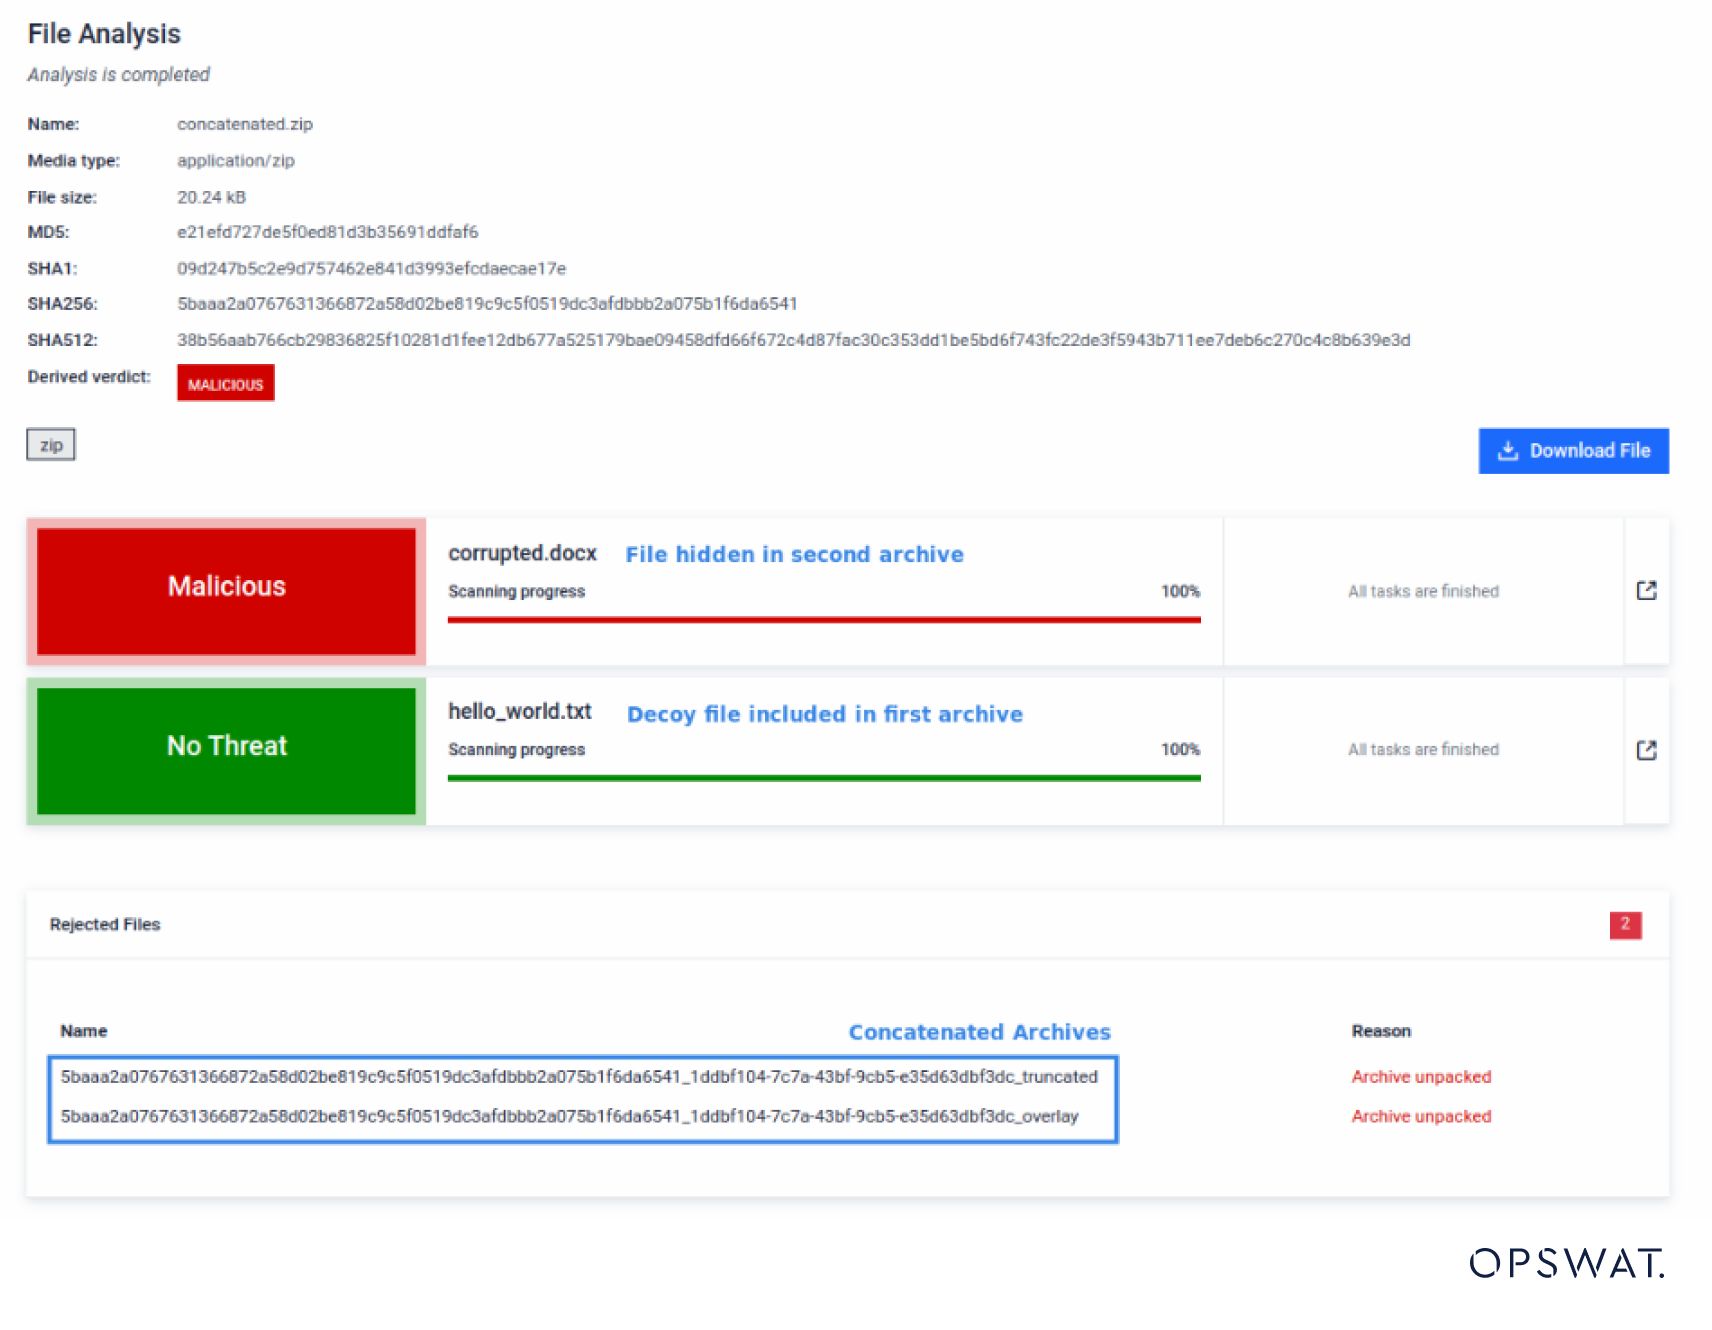Click the Name column header in Rejected Files
This screenshot has width=1712, height=1330.
(83, 1031)
